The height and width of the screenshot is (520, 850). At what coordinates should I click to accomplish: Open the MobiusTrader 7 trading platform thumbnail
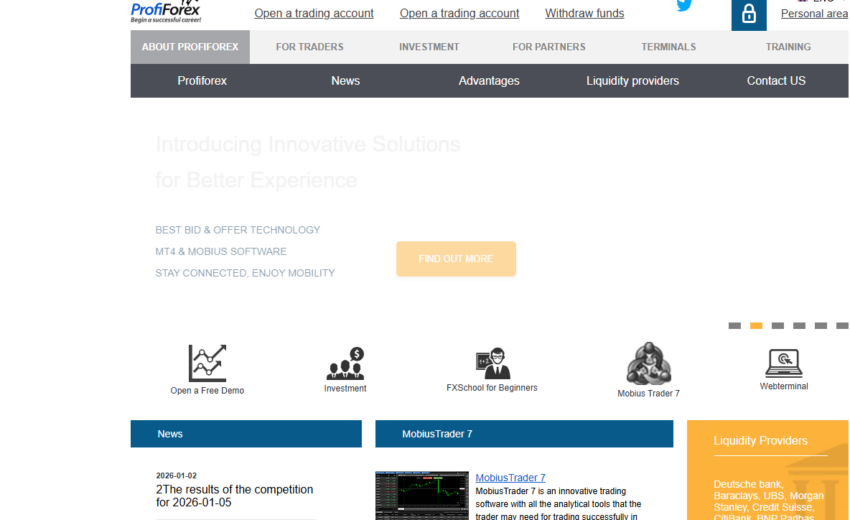pyautogui.click(x=422, y=496)
